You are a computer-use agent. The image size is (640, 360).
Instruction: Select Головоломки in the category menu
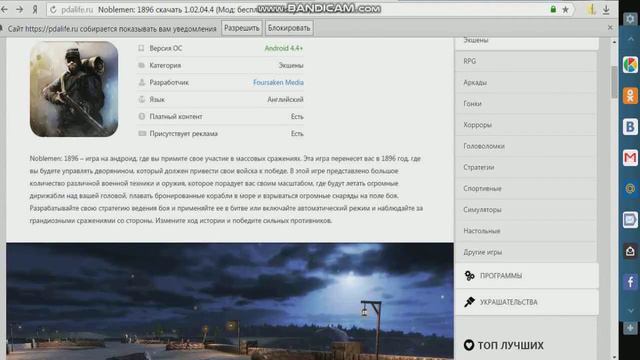527,146
